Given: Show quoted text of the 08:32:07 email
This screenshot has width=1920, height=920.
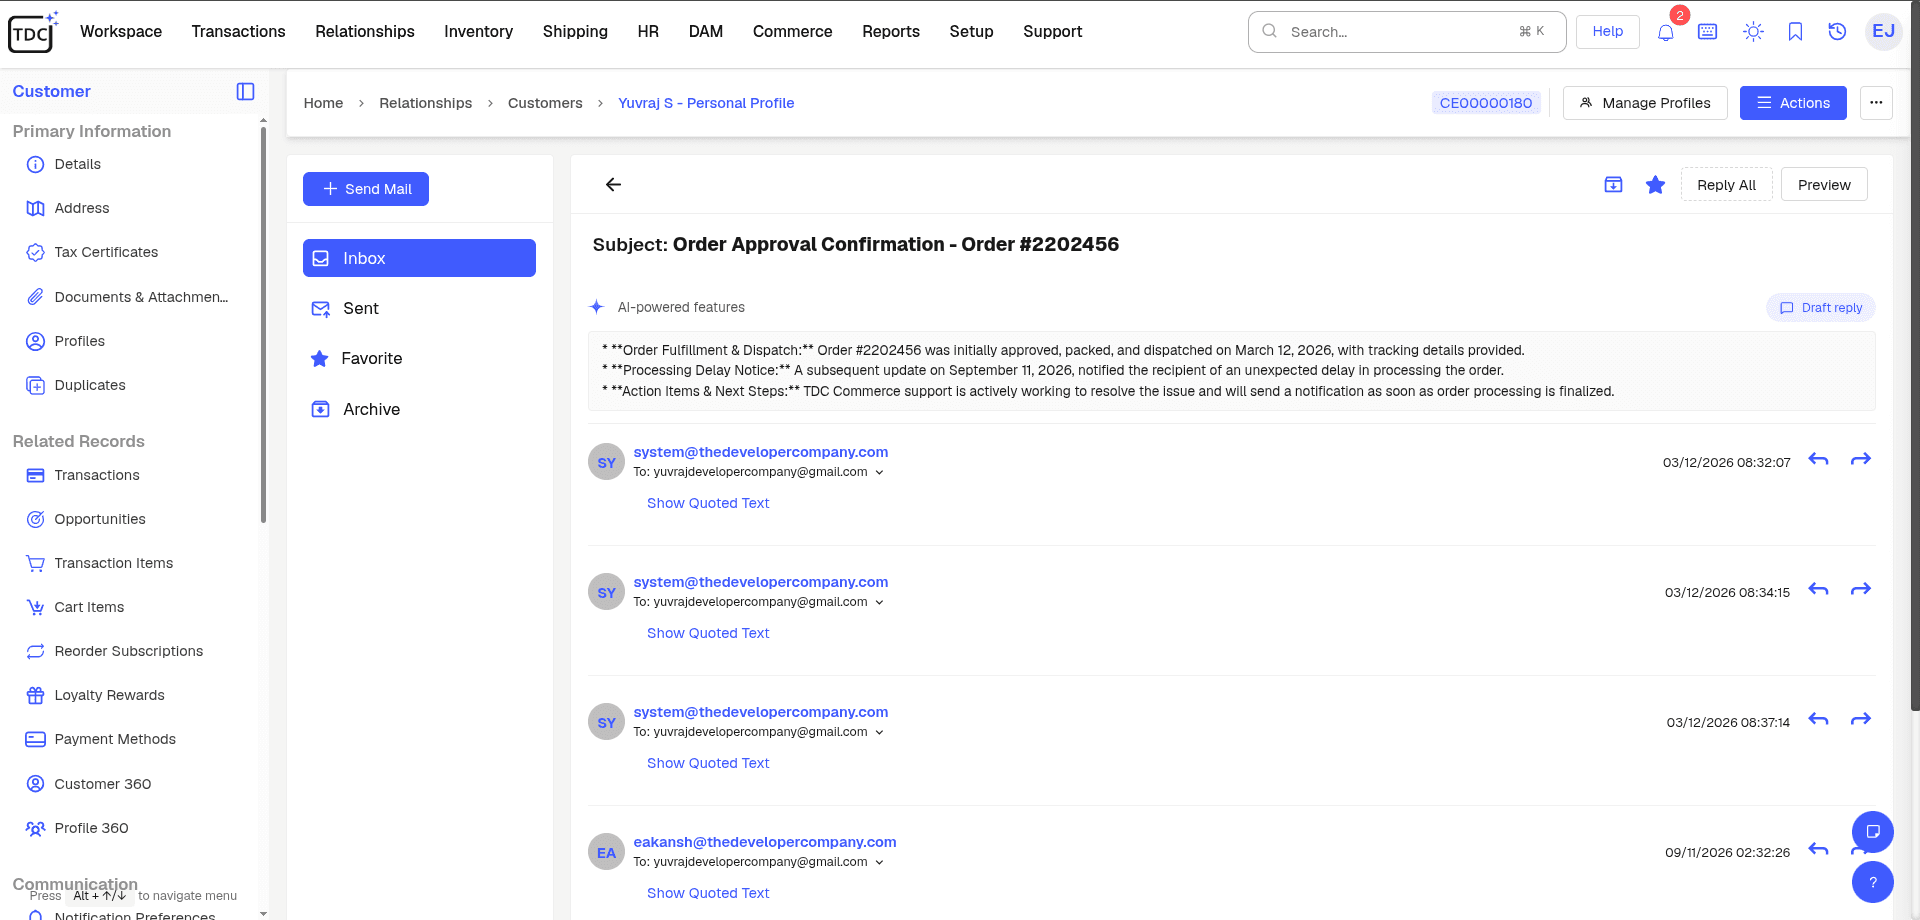Looking at the screenshot, I should (x=708, y=503).
